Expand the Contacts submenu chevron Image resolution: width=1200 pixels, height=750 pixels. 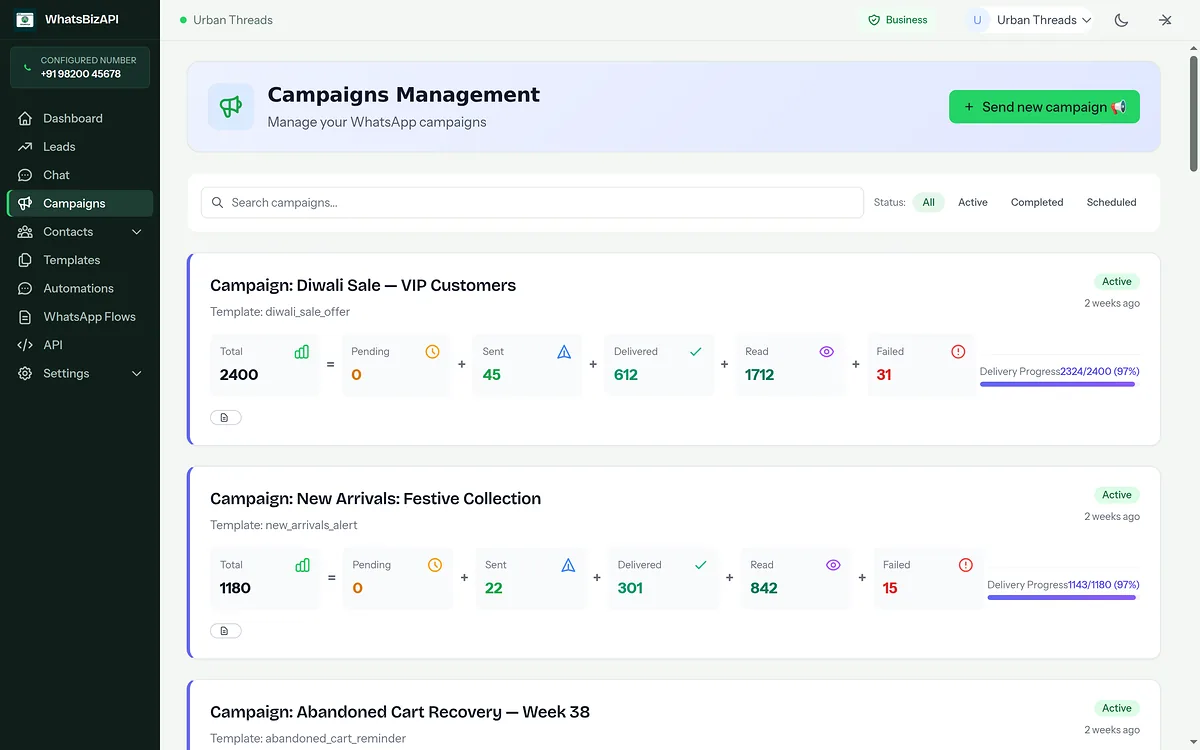pos(137,232)
